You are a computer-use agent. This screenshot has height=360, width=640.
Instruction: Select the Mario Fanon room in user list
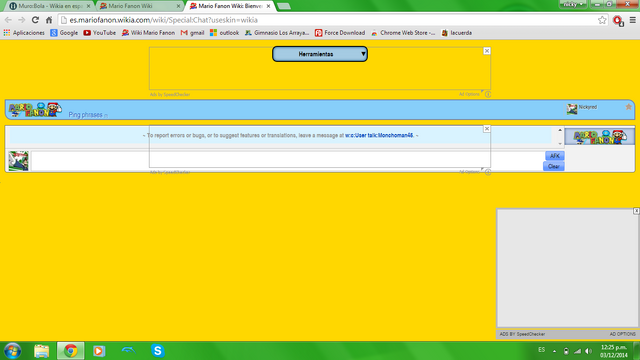[x=600, y=137]
